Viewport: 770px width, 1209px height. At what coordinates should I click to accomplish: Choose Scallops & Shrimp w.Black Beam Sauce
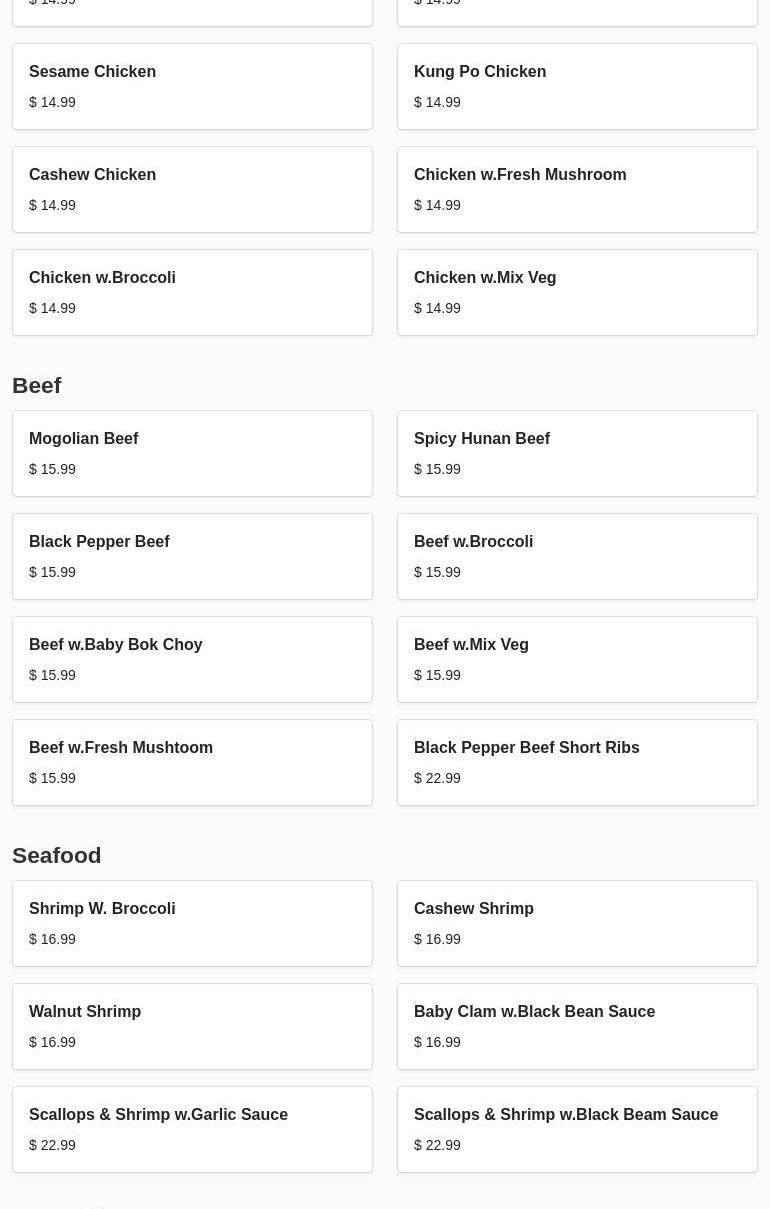(x=577, y=1129)
